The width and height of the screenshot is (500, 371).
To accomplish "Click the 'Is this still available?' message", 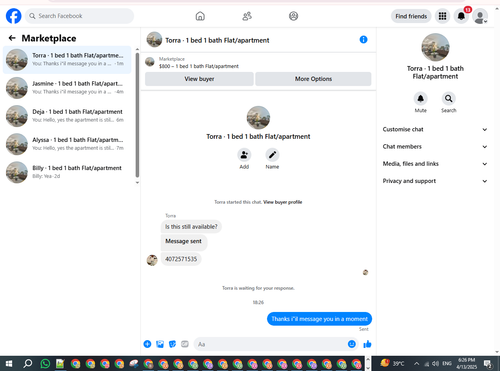I will pyautogui.click(x=191, y=227).
